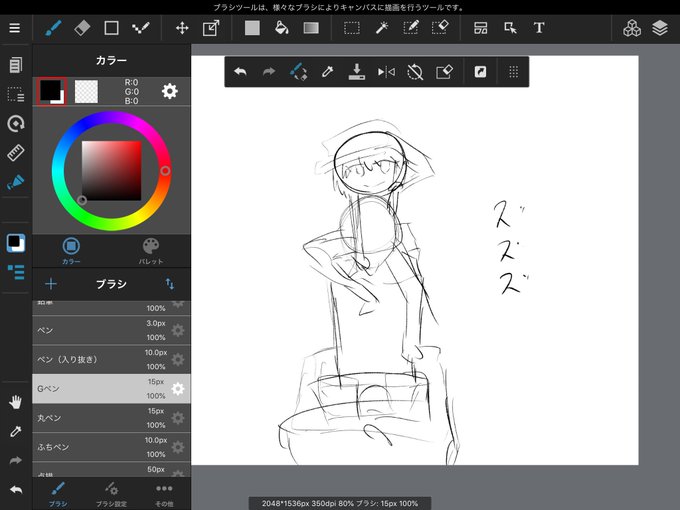Select the black foreground color swatch
Image resolution: width=680 pixels, height=510 pixels.
point(52,91)
